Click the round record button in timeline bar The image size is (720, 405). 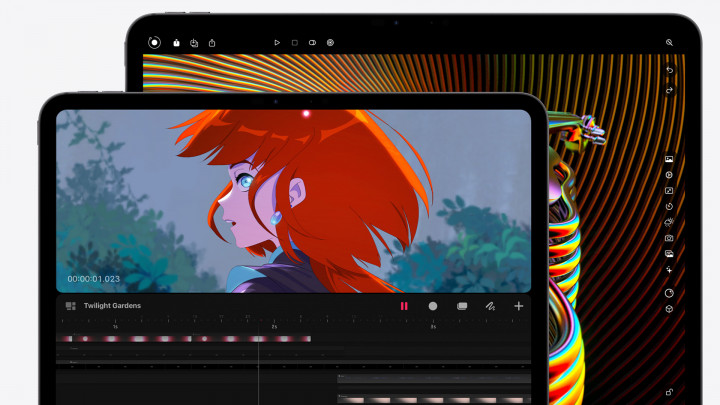click(x=433, y=306)
